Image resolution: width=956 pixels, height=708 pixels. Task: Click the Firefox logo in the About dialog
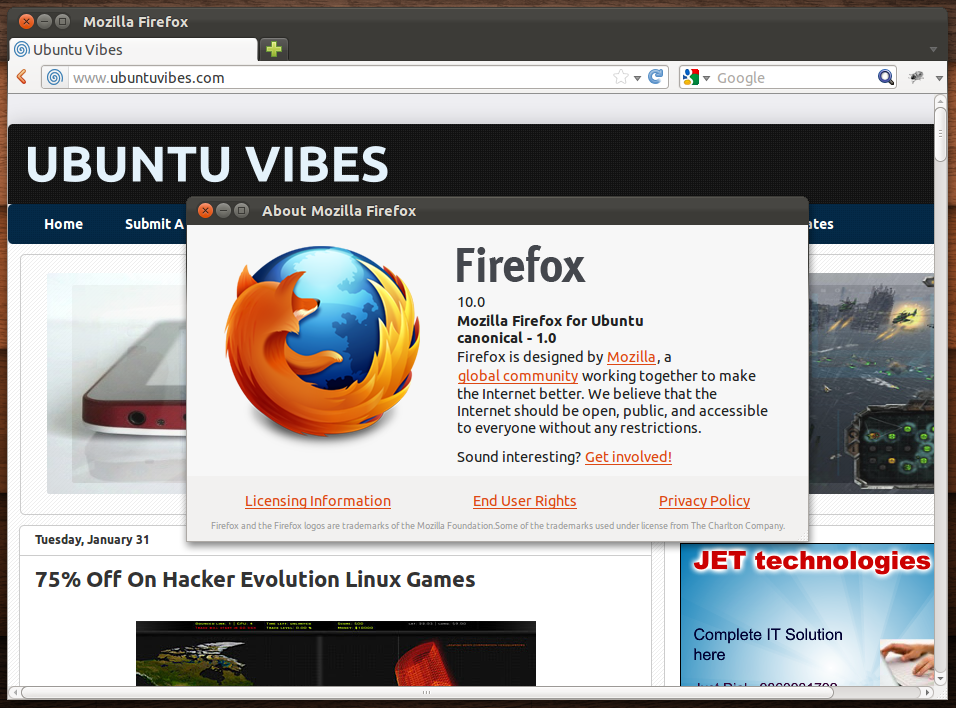pos(323,340)
